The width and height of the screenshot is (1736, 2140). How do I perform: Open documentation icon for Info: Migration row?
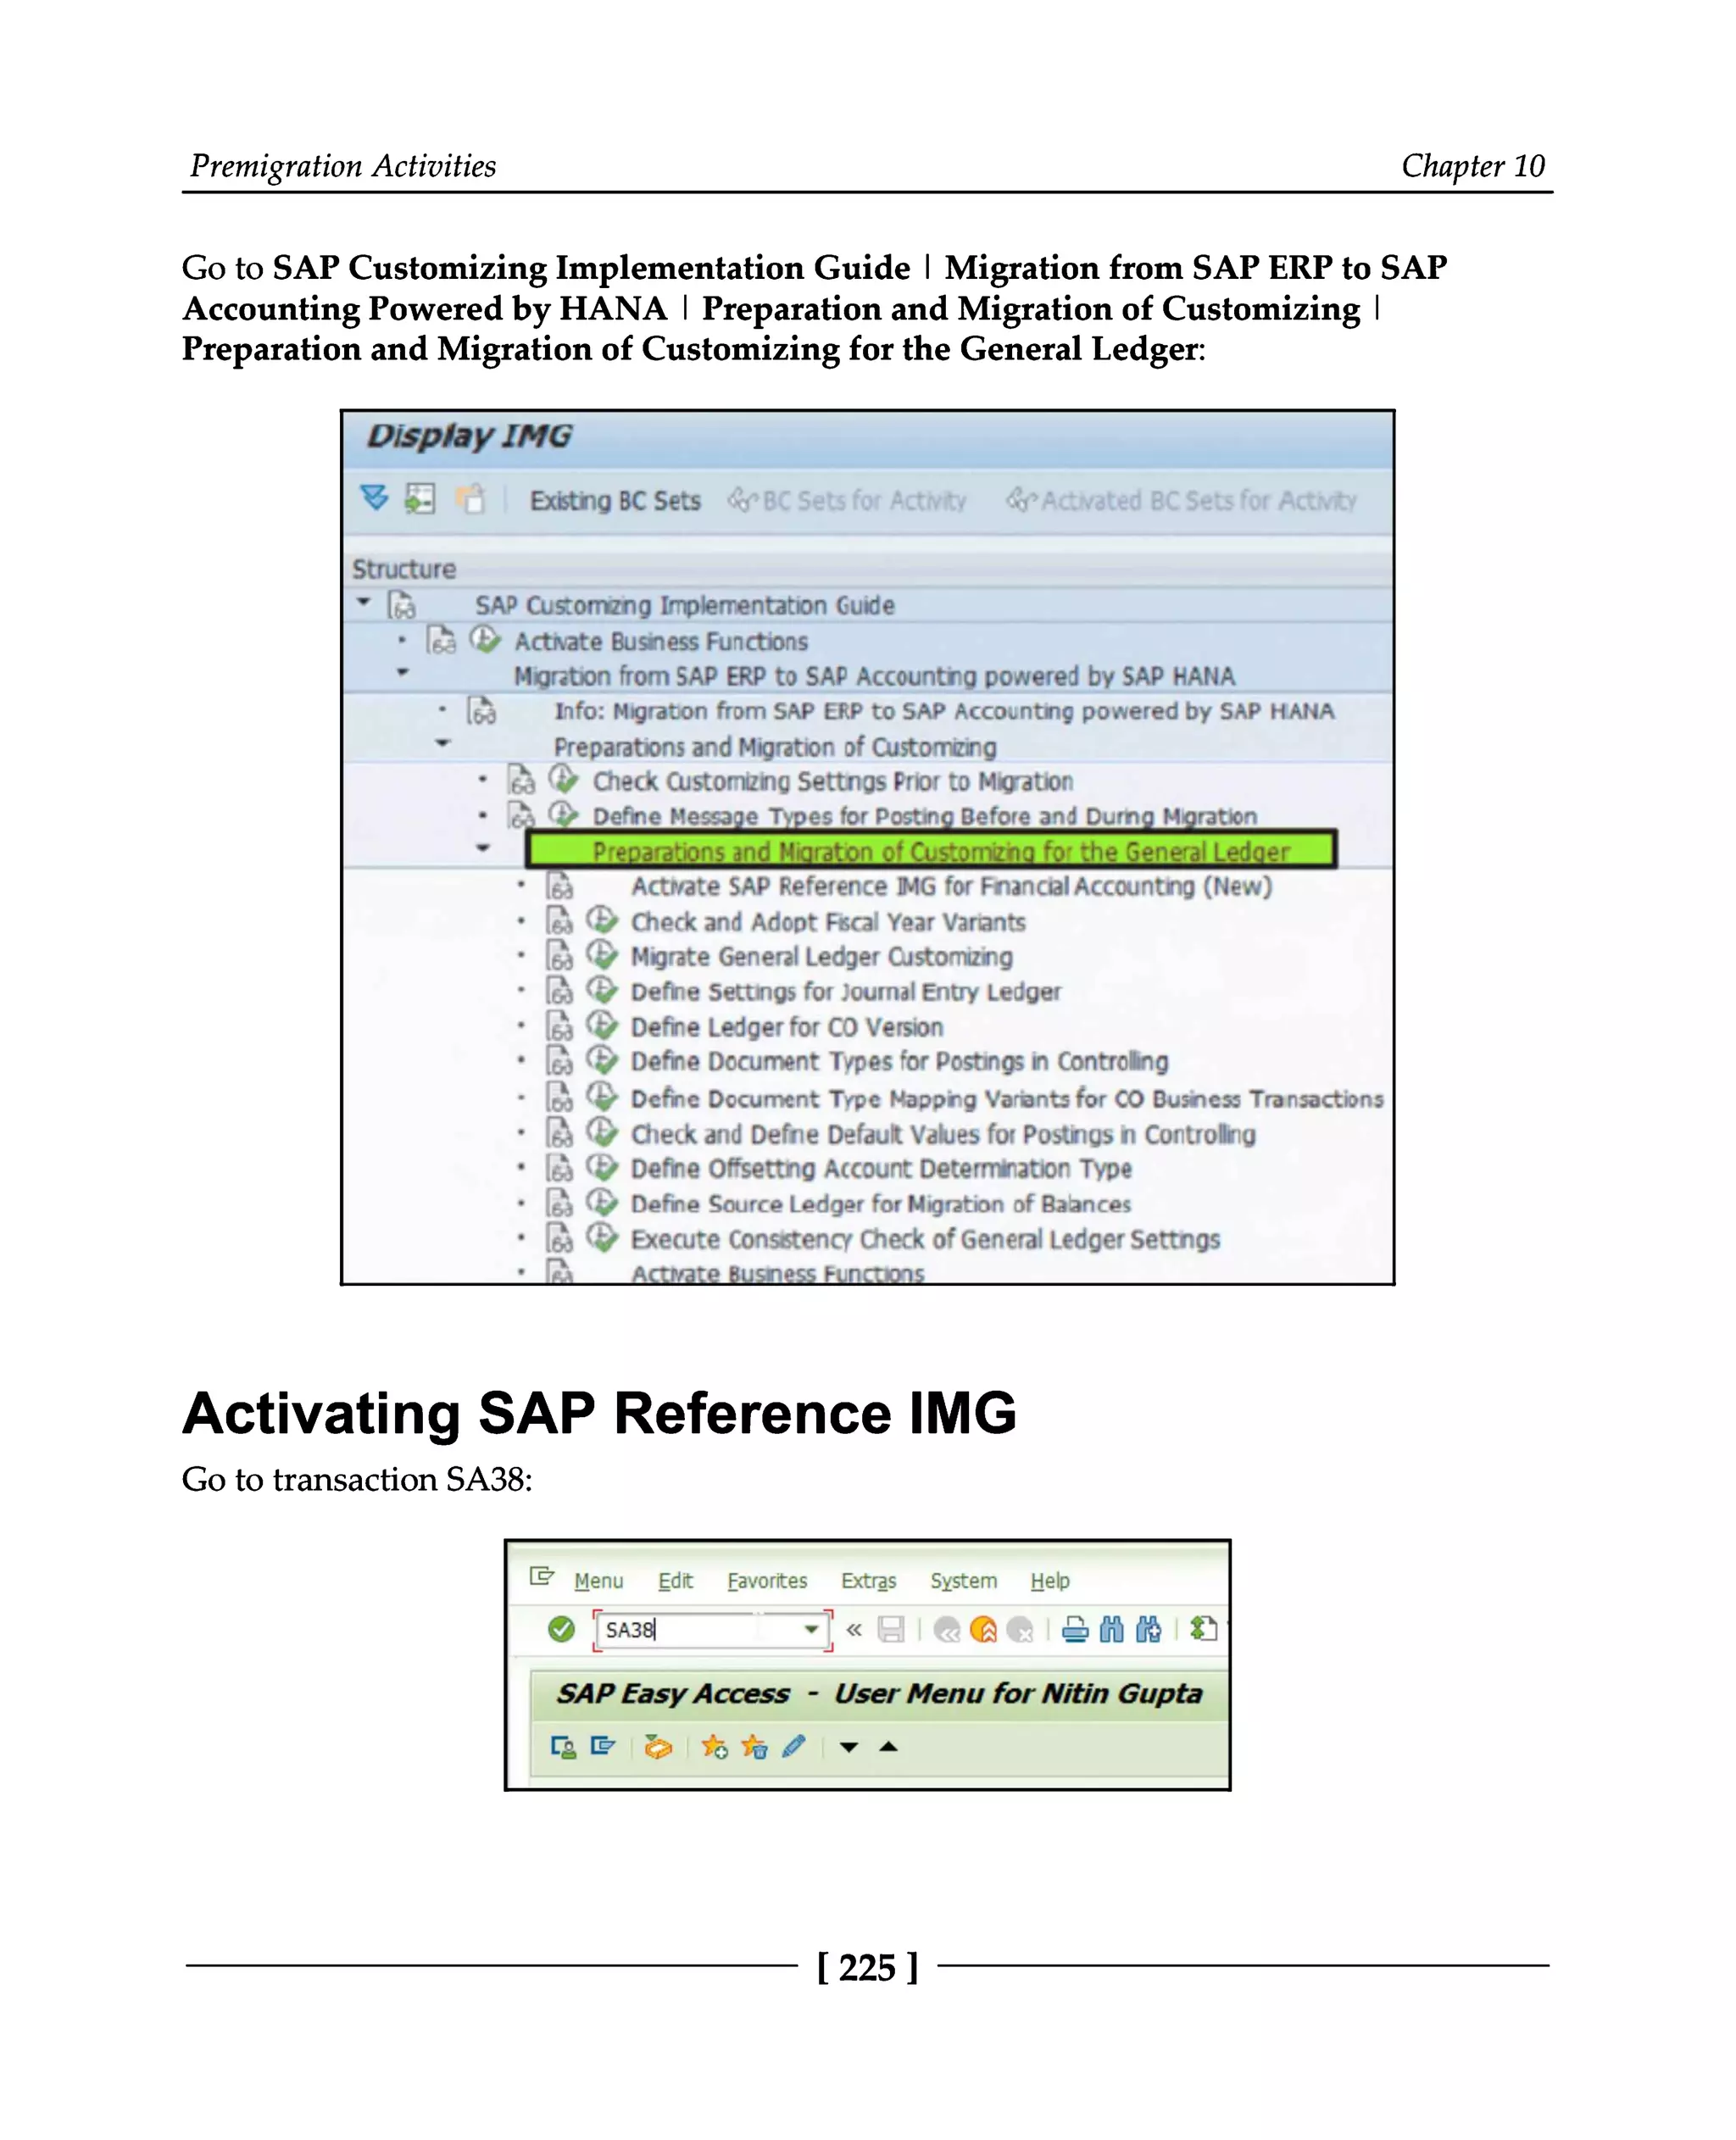click(481, 711)
